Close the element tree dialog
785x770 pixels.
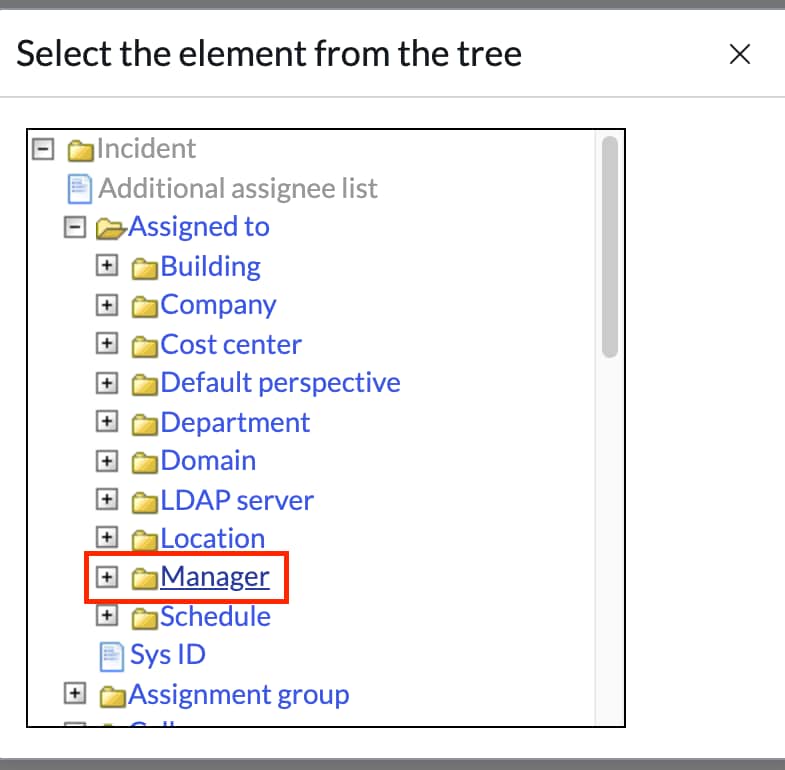point(740,54)
